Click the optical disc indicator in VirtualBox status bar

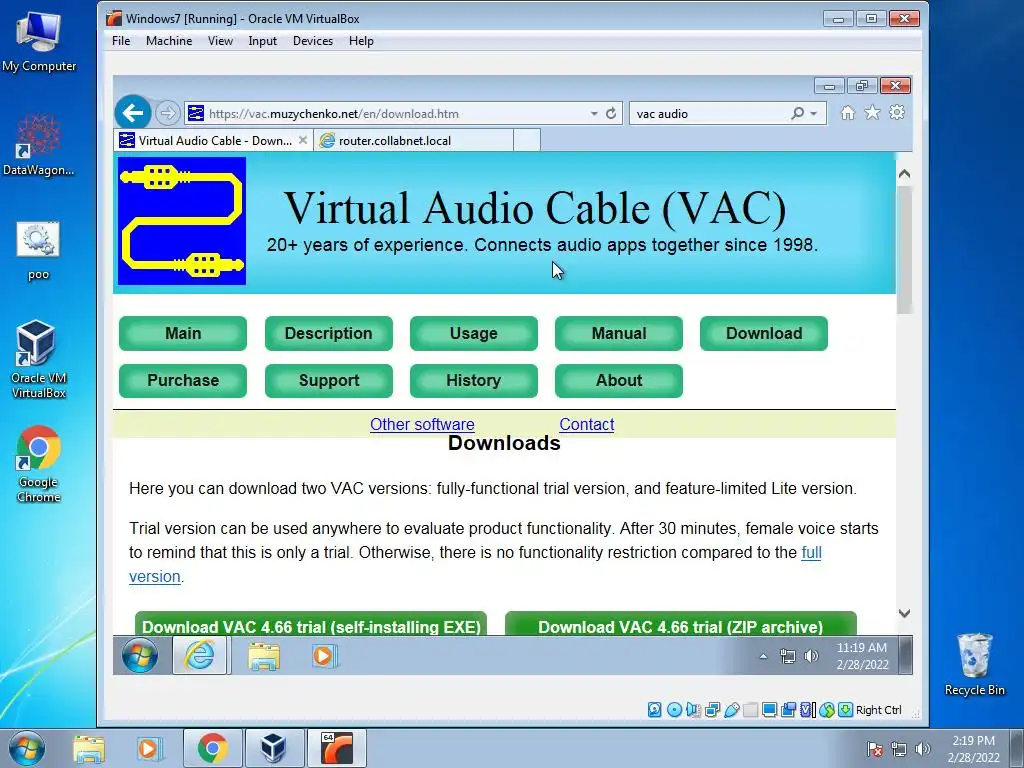click(675, 710)
